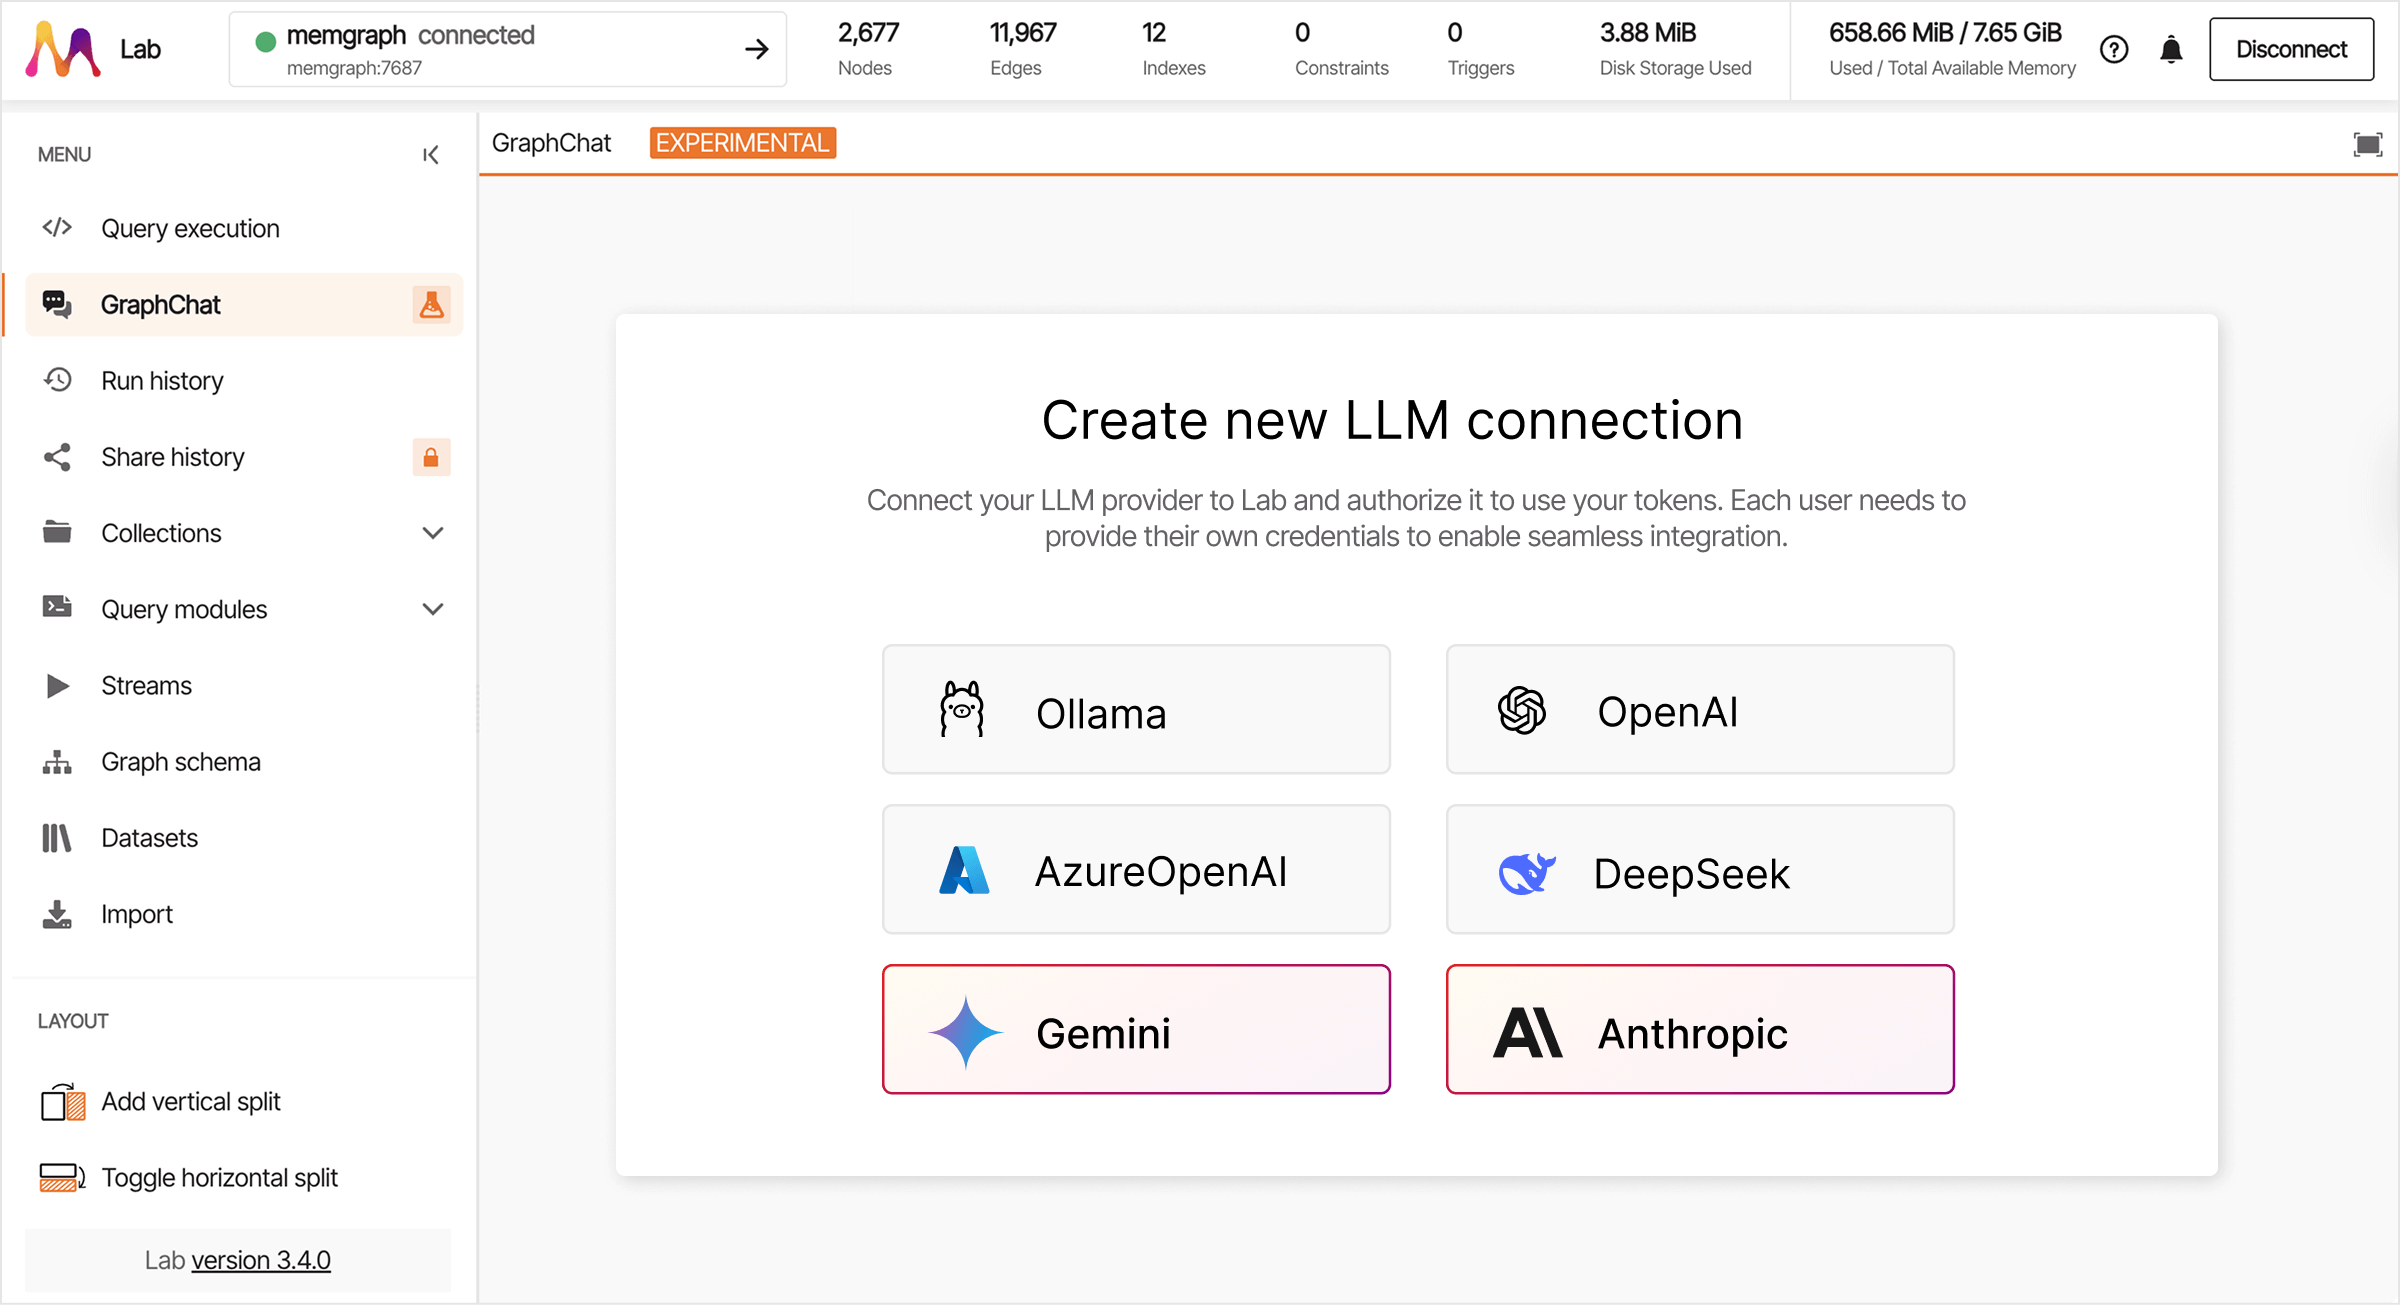This screenshot has width=2400, height=1305.
Task: Click Toggle horizontal split label
Action: pyautogui.click(x=220, y=1178)
